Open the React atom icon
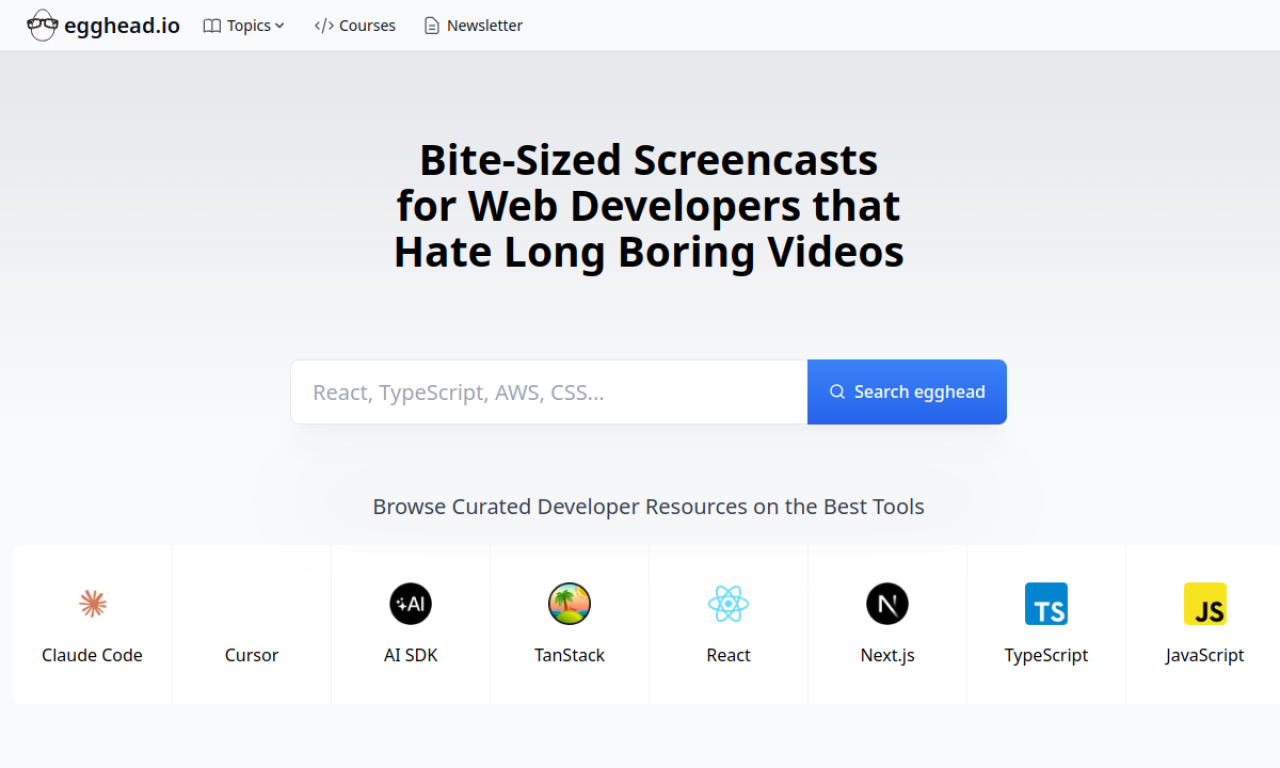 pyautogui.click(x=728, y=604)
